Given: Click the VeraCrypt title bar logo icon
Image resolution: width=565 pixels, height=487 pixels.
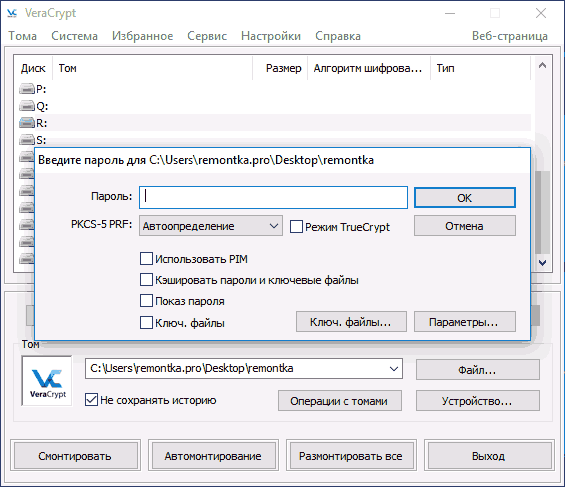Looking at the screenshot, I should point(12,13).
